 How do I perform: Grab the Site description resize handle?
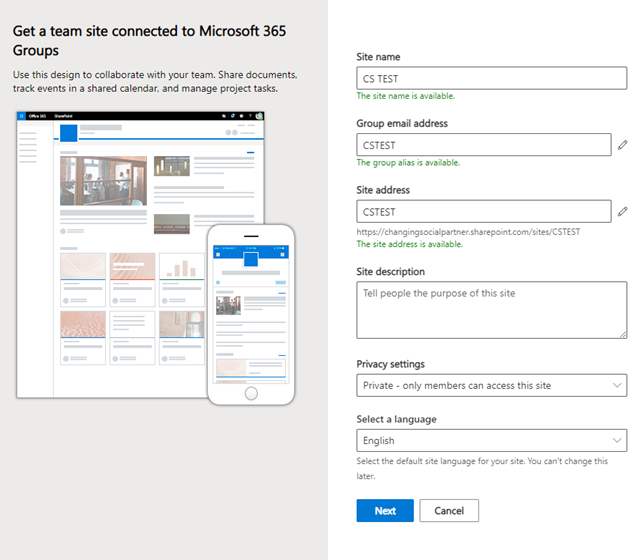623,335
